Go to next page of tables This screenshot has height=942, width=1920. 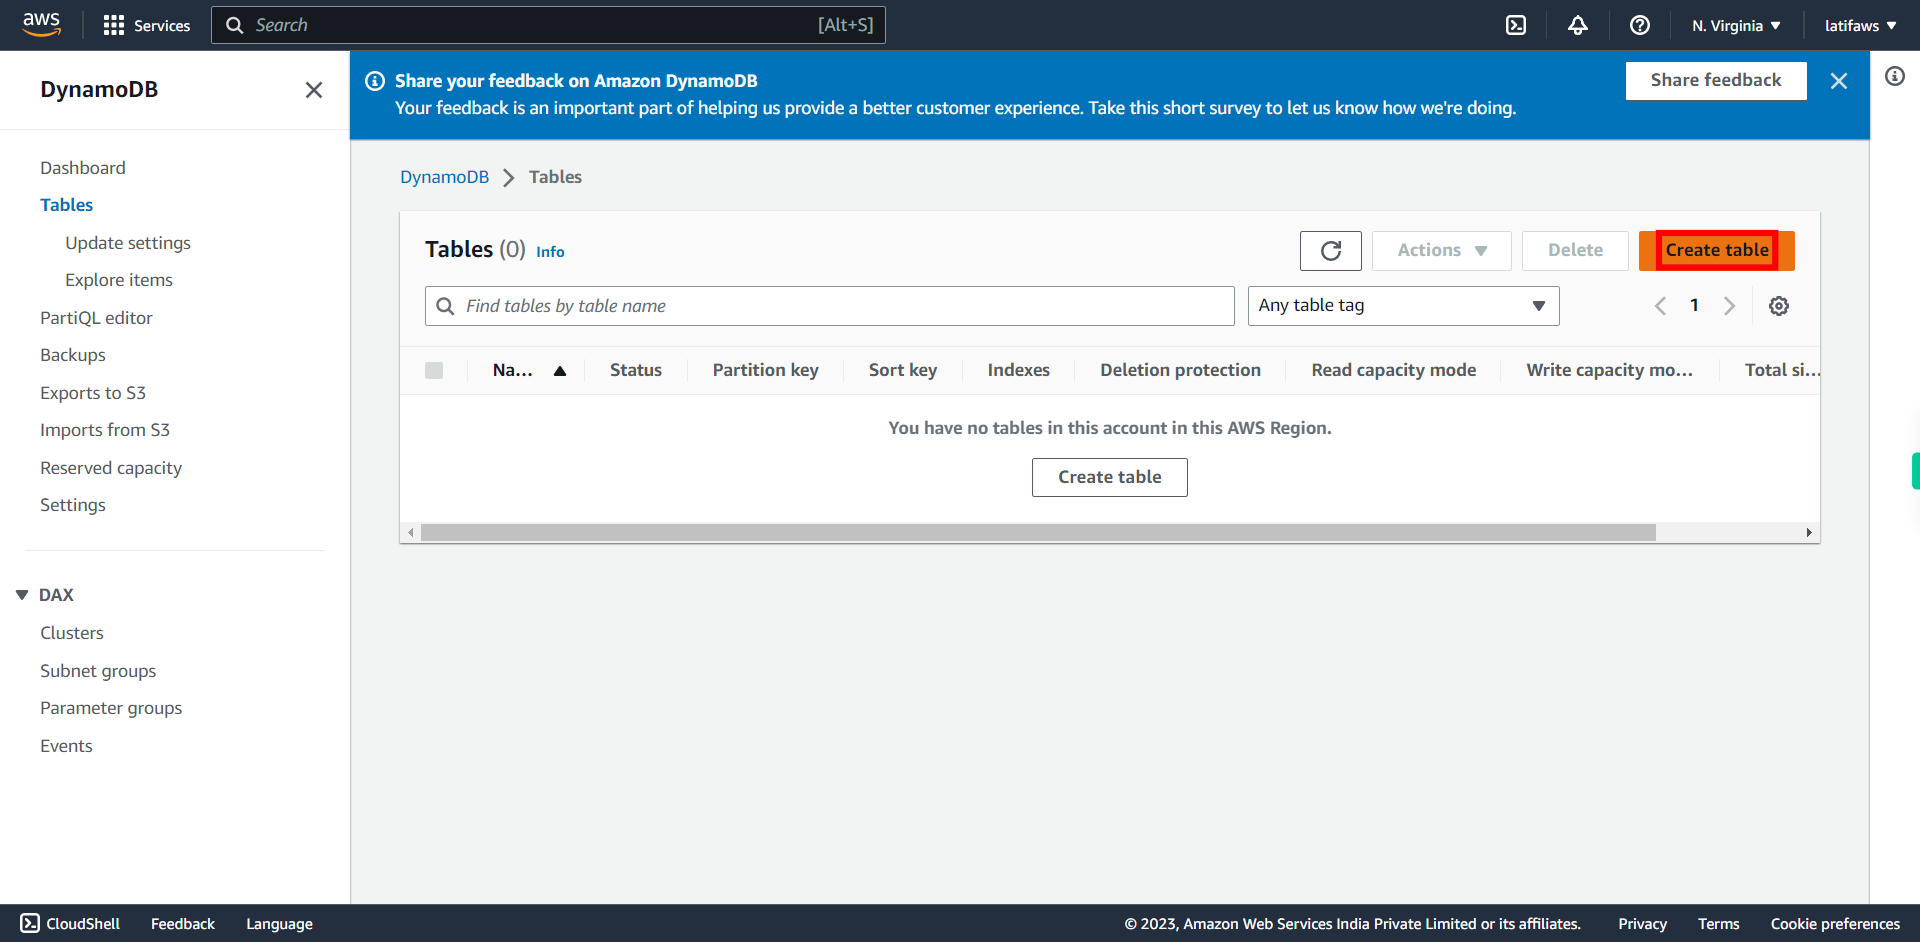coord(1729,306)
